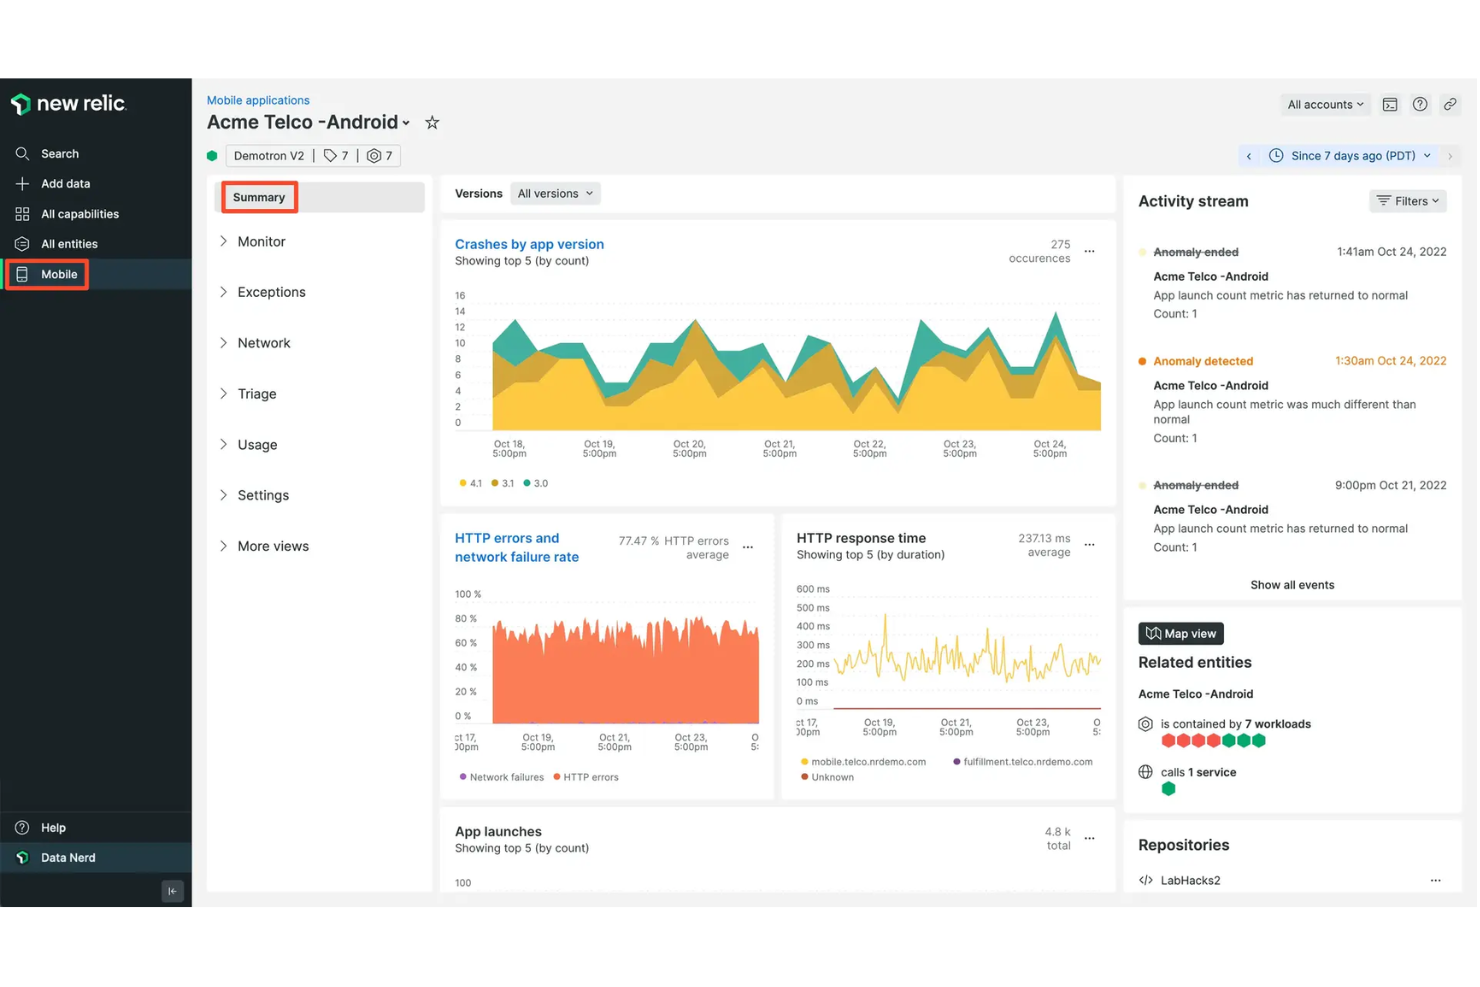Open the workloads icon showing 7
Screen dimensions: 1480x987
(x=380, y=156)
